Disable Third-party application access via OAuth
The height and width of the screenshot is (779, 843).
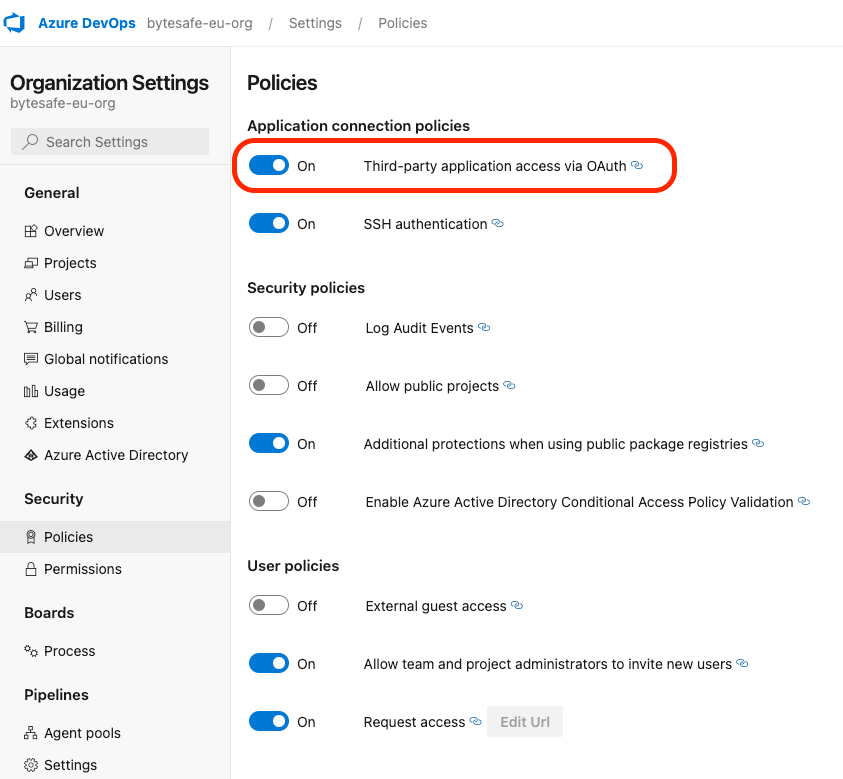tap(269, 165)
